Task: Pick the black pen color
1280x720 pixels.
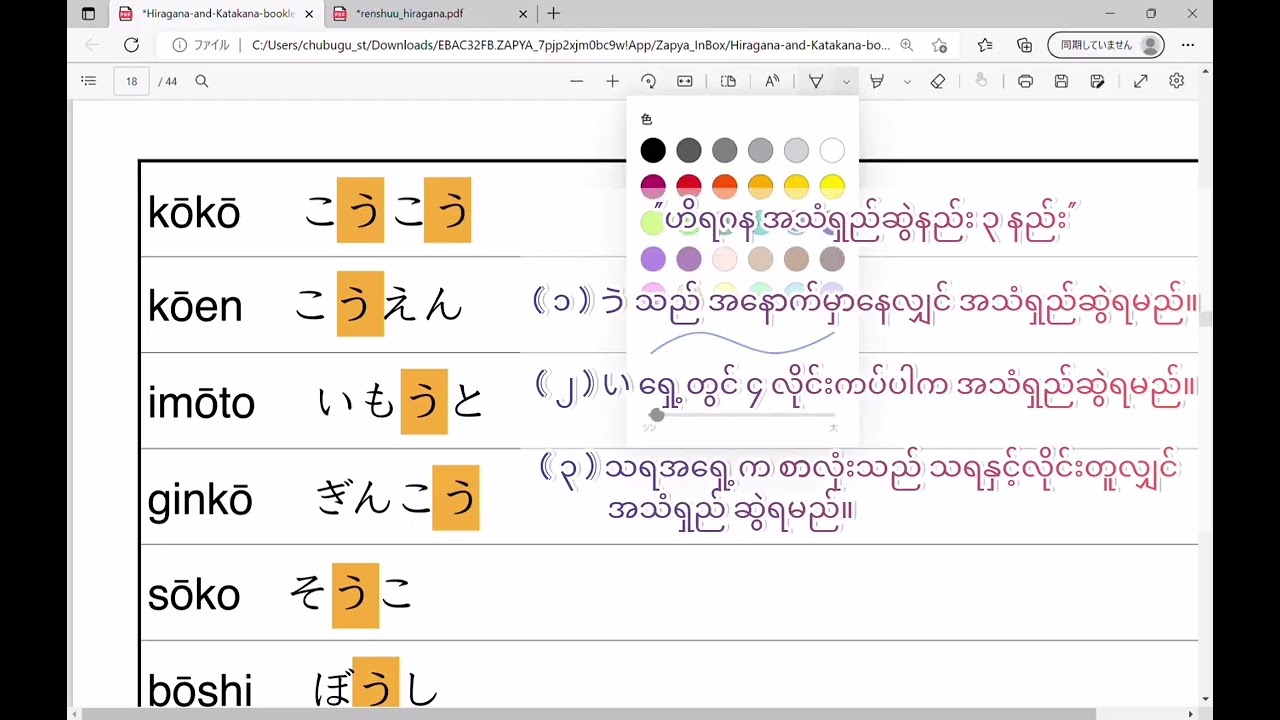Action: pyautogui.click(x=653, y=151)
